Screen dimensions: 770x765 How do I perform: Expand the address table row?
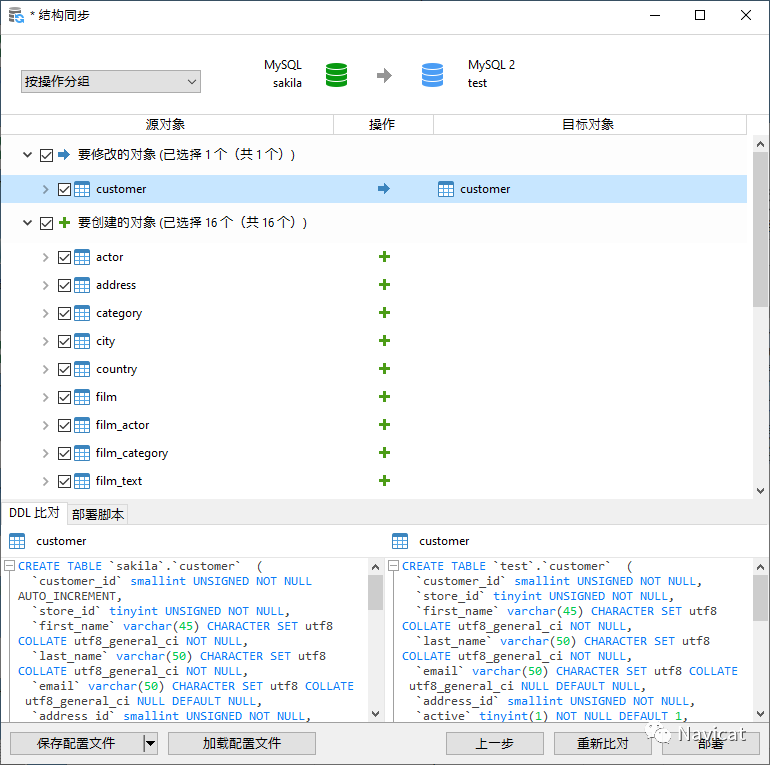coord(45,285)
